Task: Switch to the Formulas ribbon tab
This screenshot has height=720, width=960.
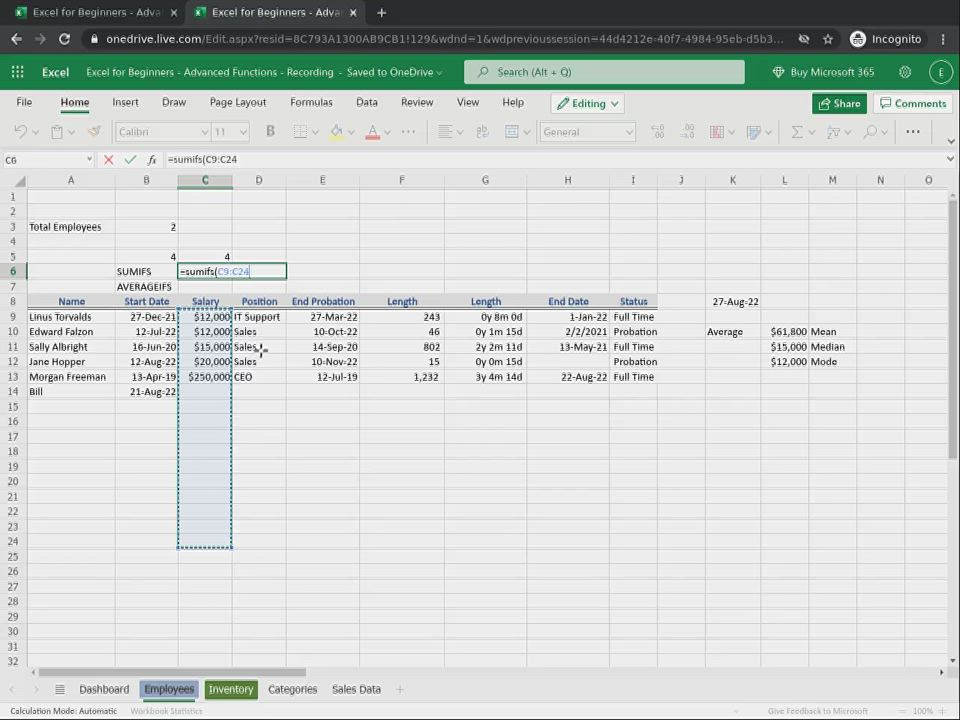Action: pos(311,102)
